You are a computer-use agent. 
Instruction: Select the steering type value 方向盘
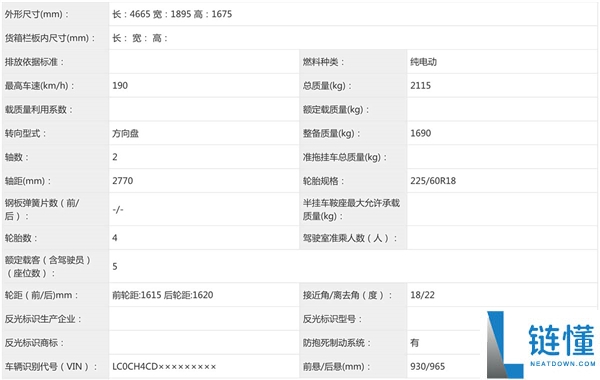pos(126,133)
